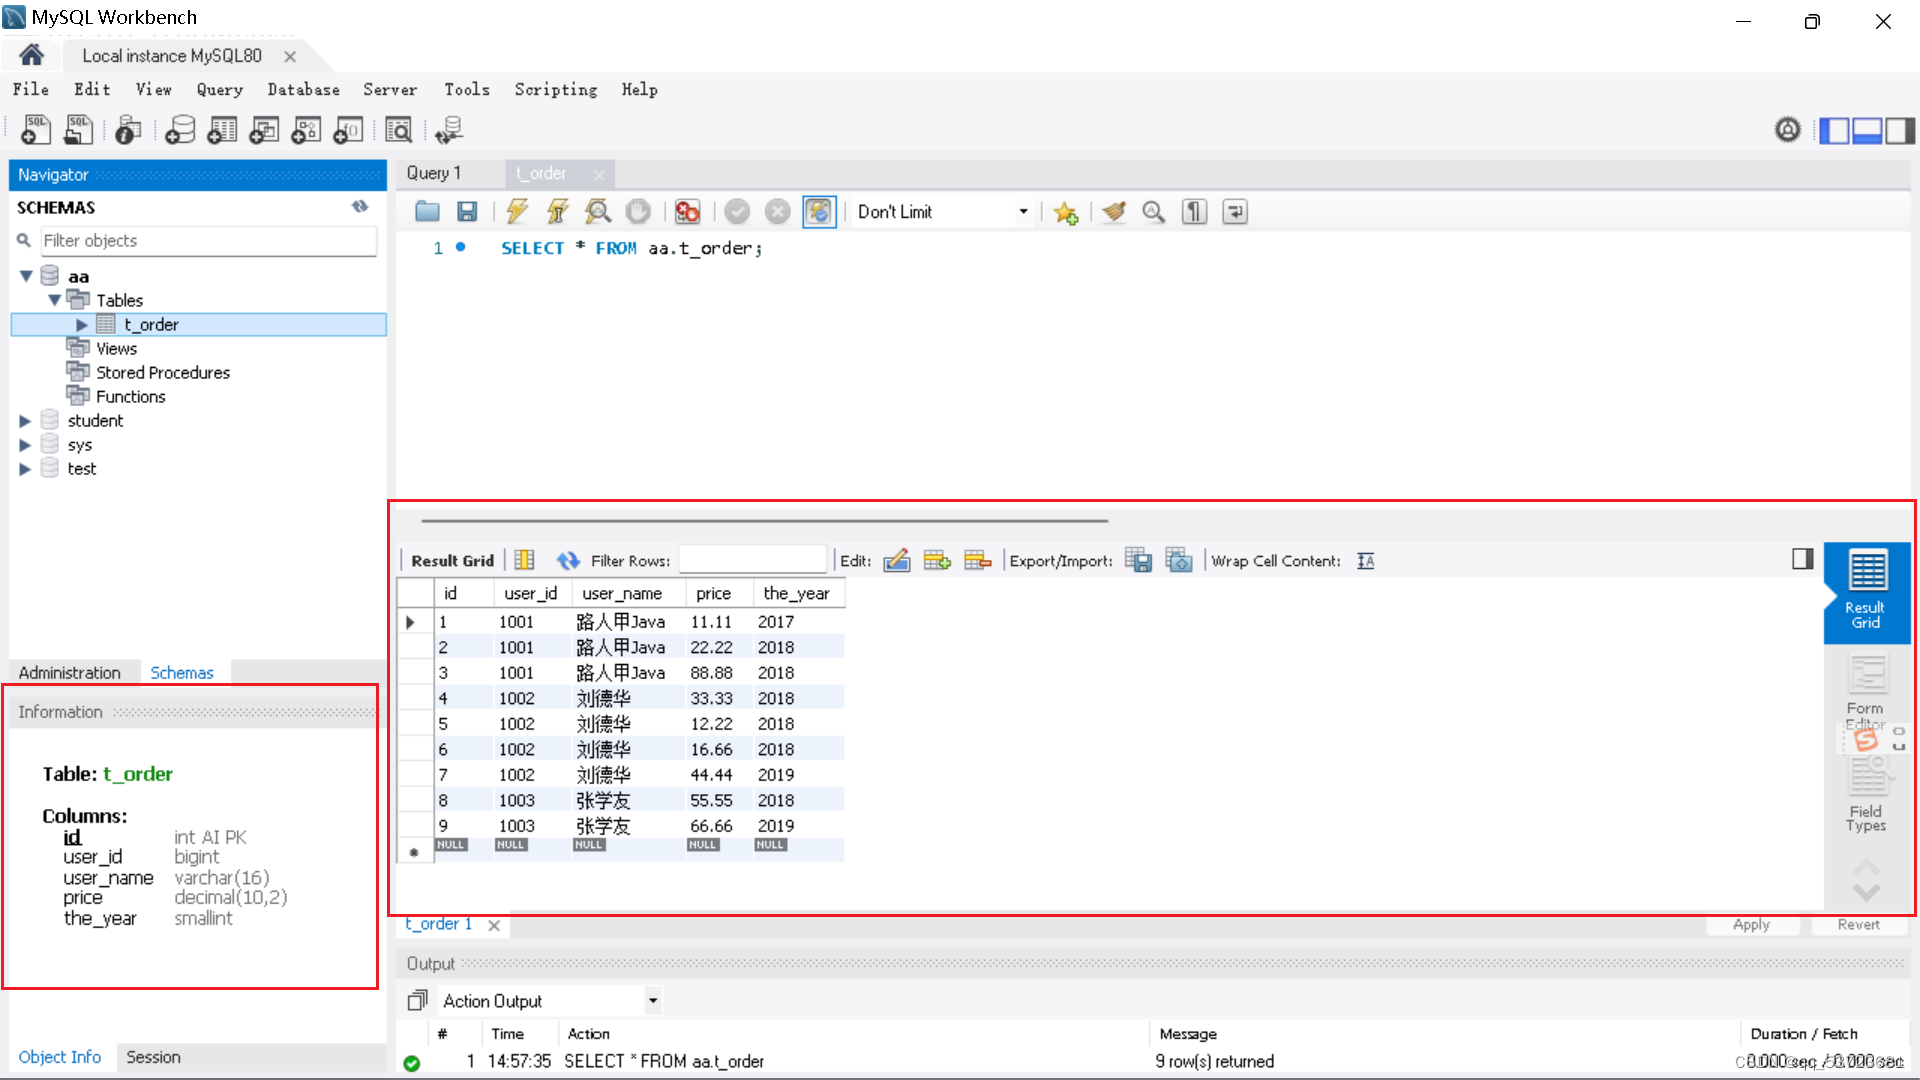Expand the student schema tree node
This screenshot has height=1080, width=1920.
(x=25, y=421)
